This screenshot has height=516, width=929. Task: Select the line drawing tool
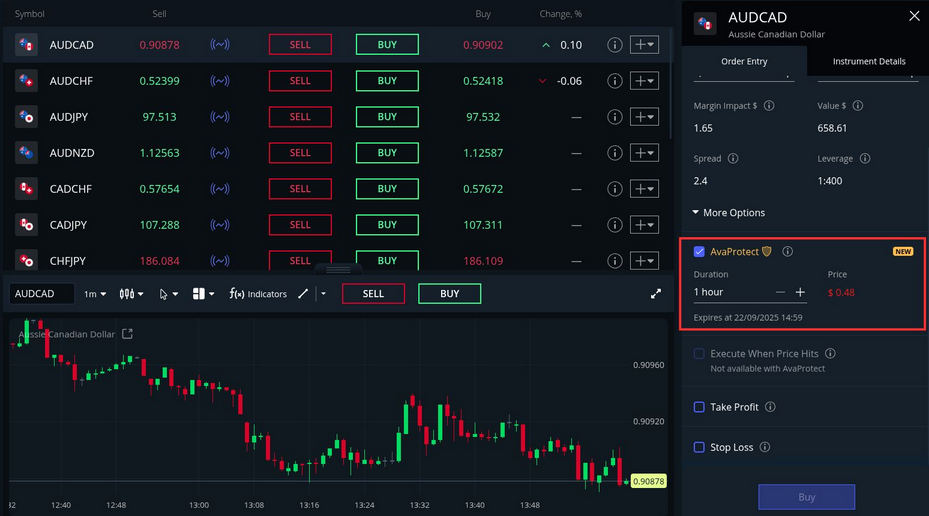(x=303, y=294)
